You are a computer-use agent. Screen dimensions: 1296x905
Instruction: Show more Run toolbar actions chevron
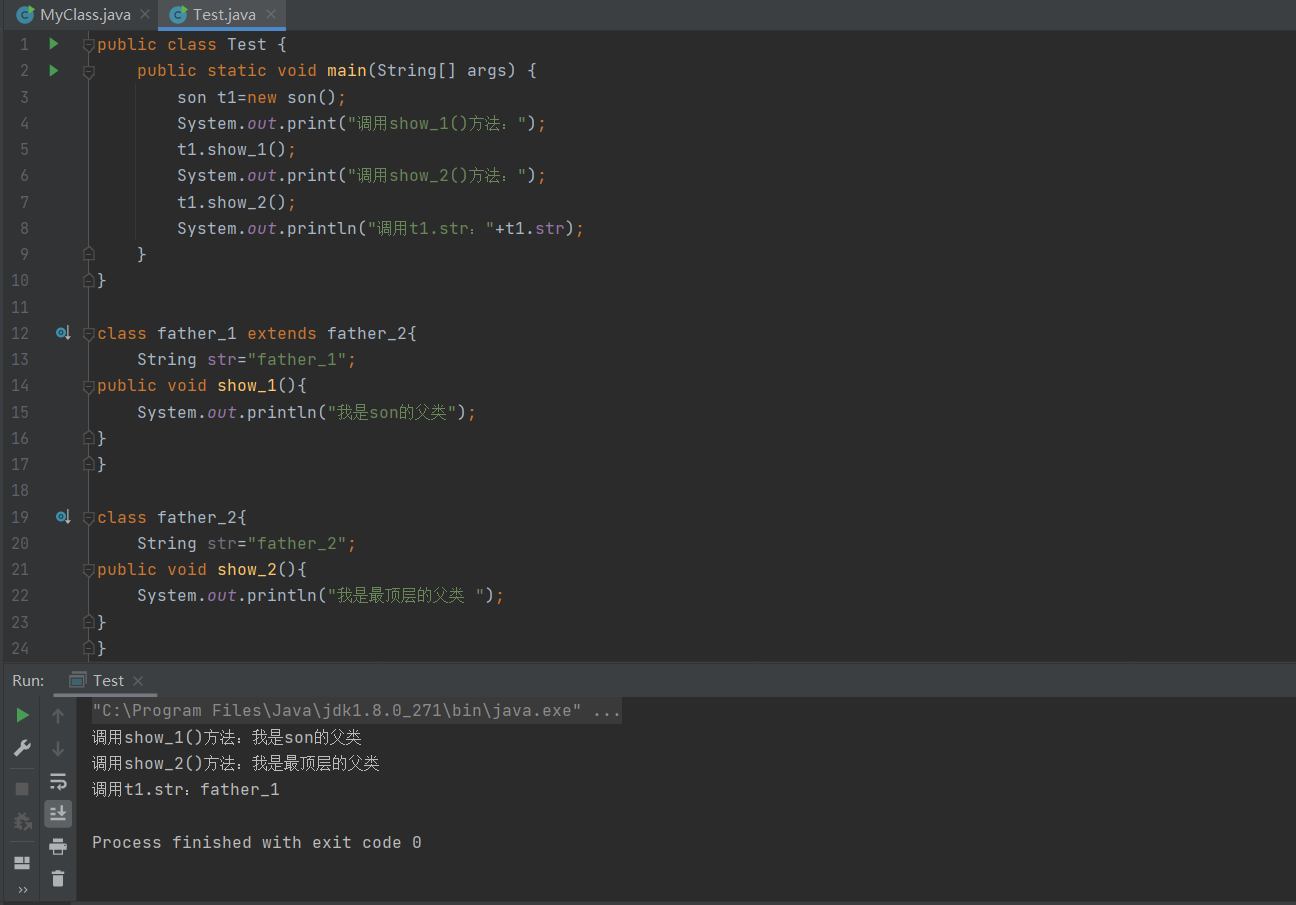click(22, 889)
